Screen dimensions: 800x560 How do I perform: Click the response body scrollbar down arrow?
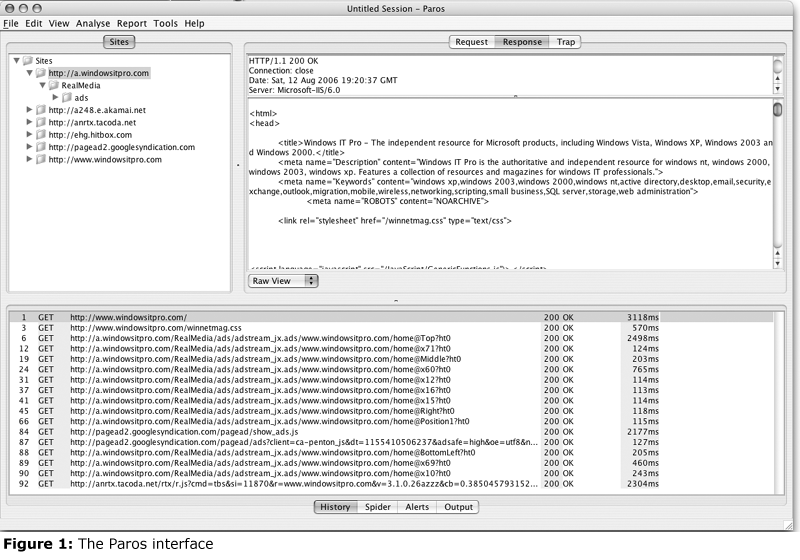click(778, 264)
